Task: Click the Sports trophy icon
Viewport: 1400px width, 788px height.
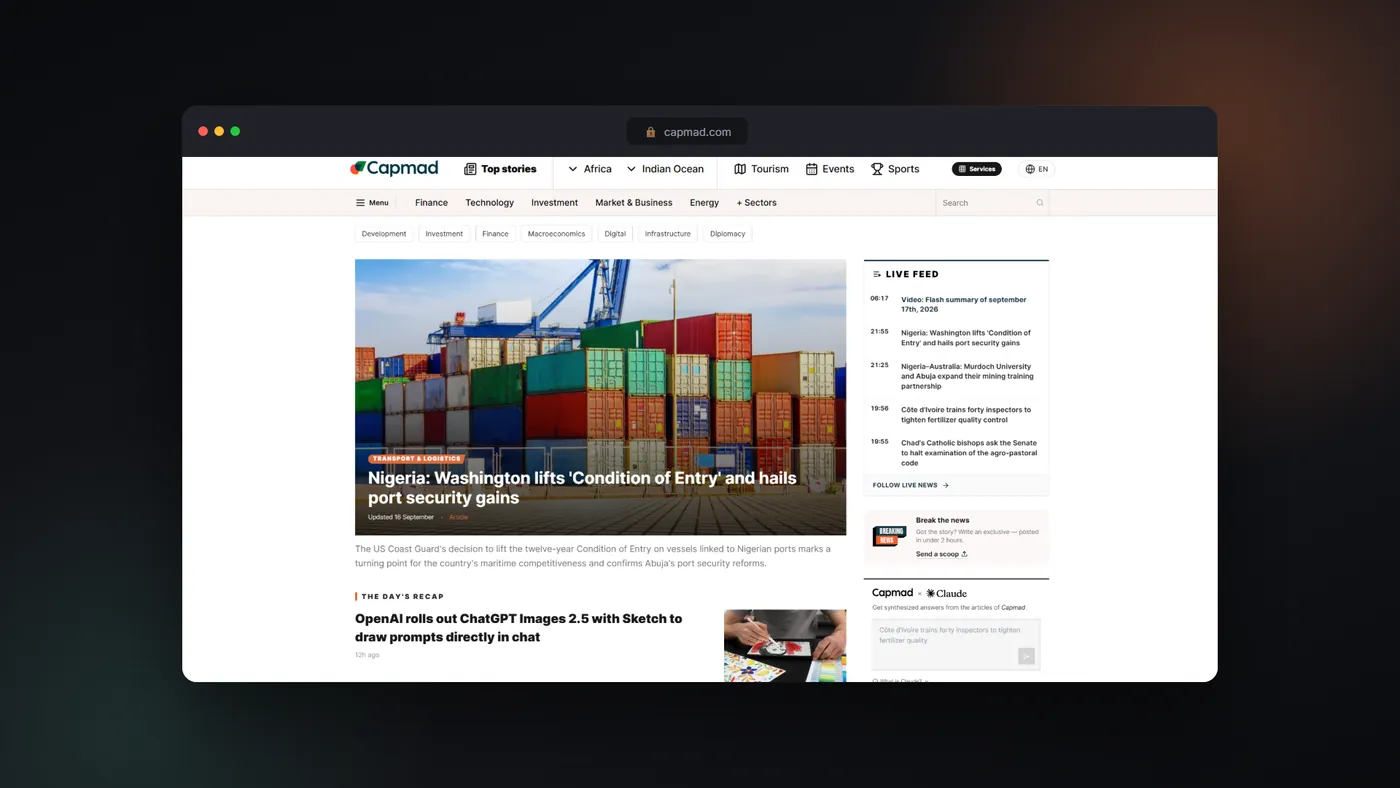Action: [877, 169]
